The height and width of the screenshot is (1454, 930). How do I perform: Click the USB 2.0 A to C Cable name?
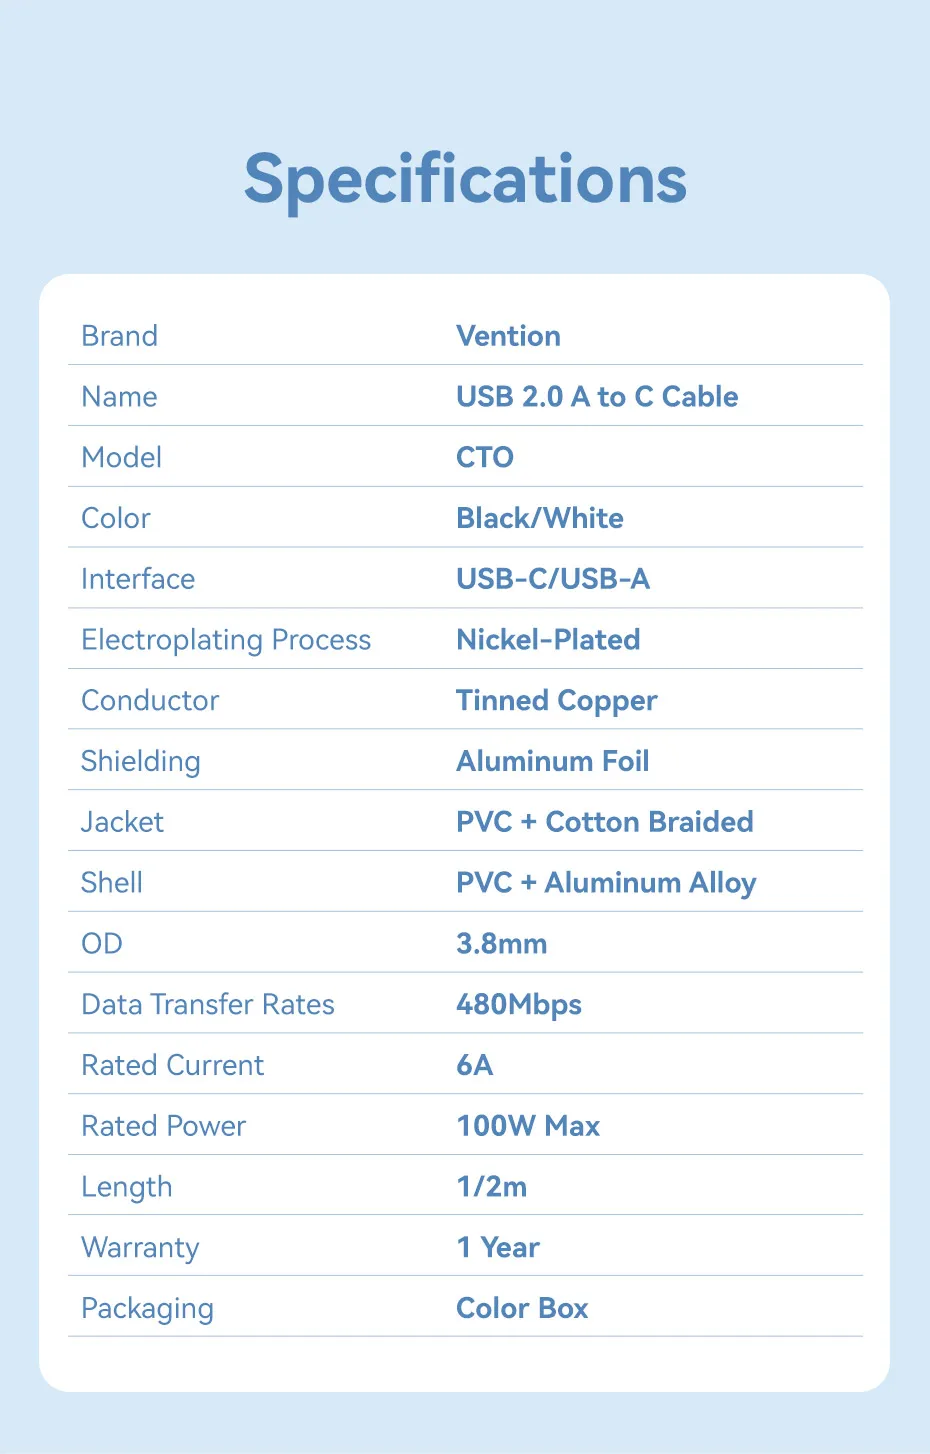pos(597,397)
